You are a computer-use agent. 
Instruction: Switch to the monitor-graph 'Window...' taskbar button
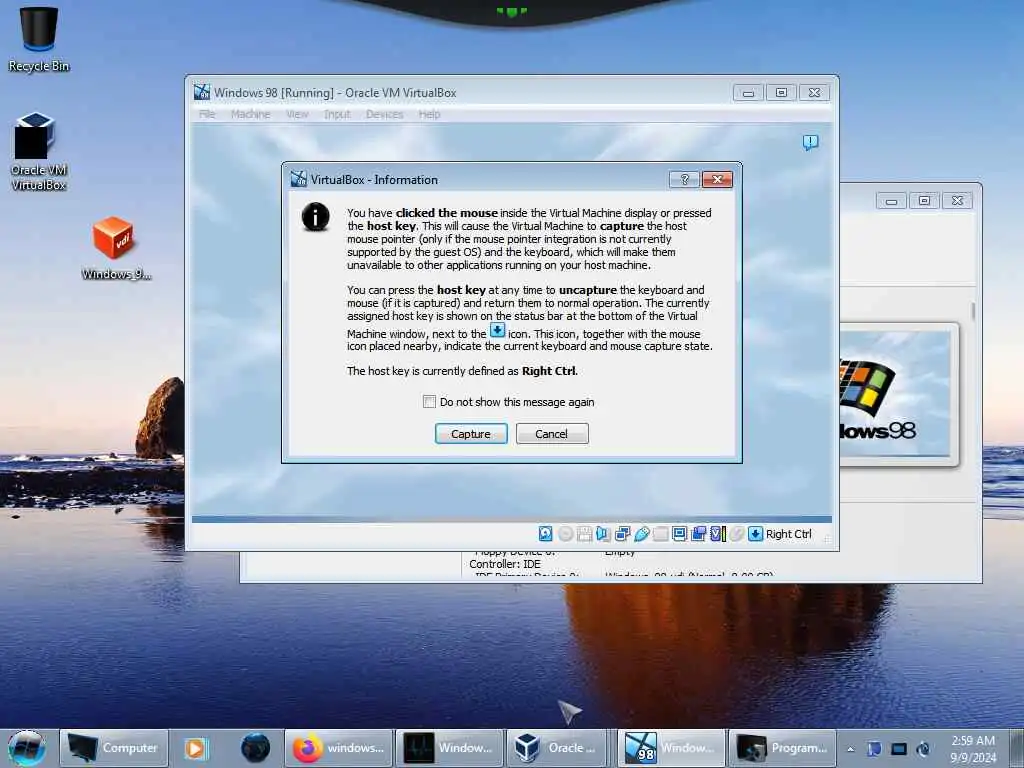click(449, 748)
